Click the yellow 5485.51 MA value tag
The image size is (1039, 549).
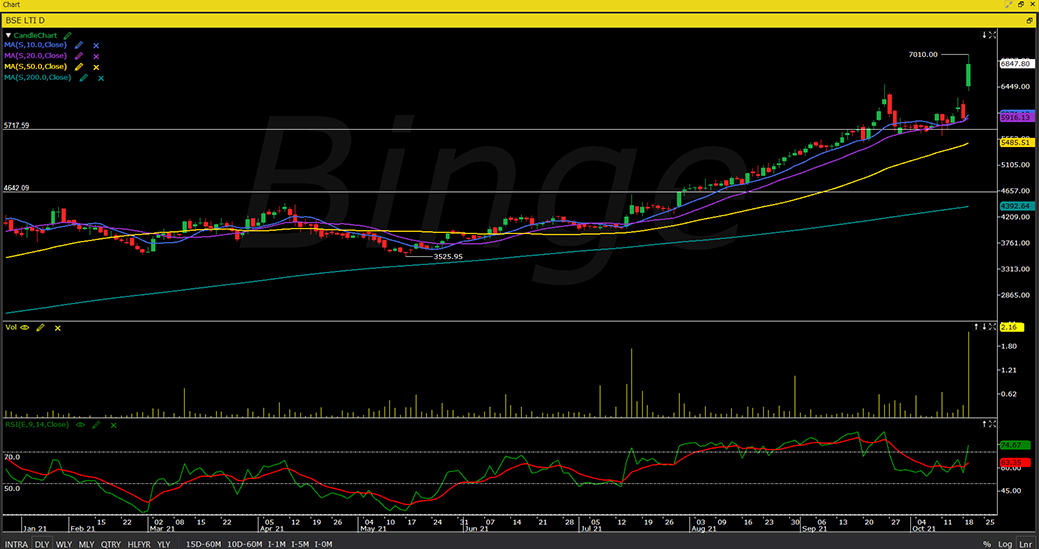pos(1015,142)
